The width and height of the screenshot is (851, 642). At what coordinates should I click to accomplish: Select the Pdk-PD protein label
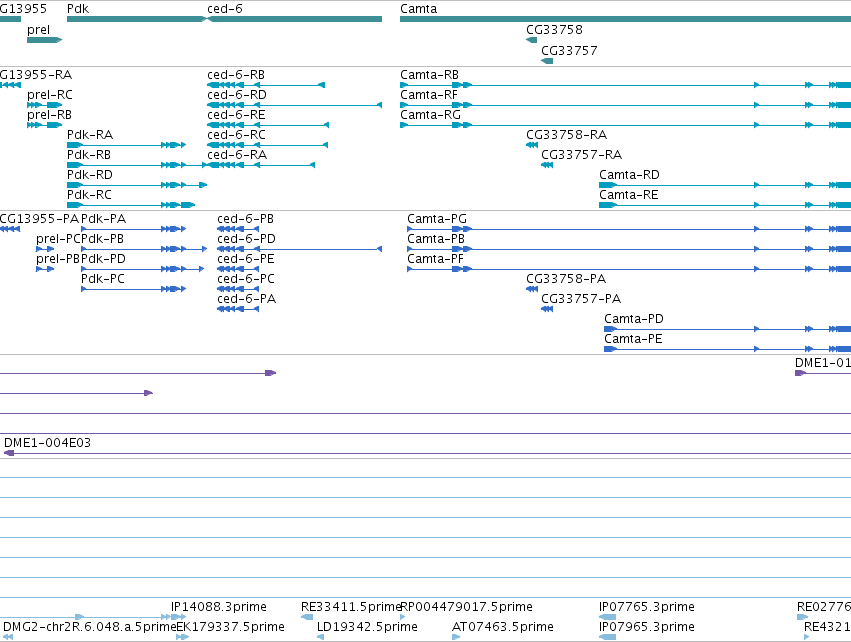coord(103,259)
